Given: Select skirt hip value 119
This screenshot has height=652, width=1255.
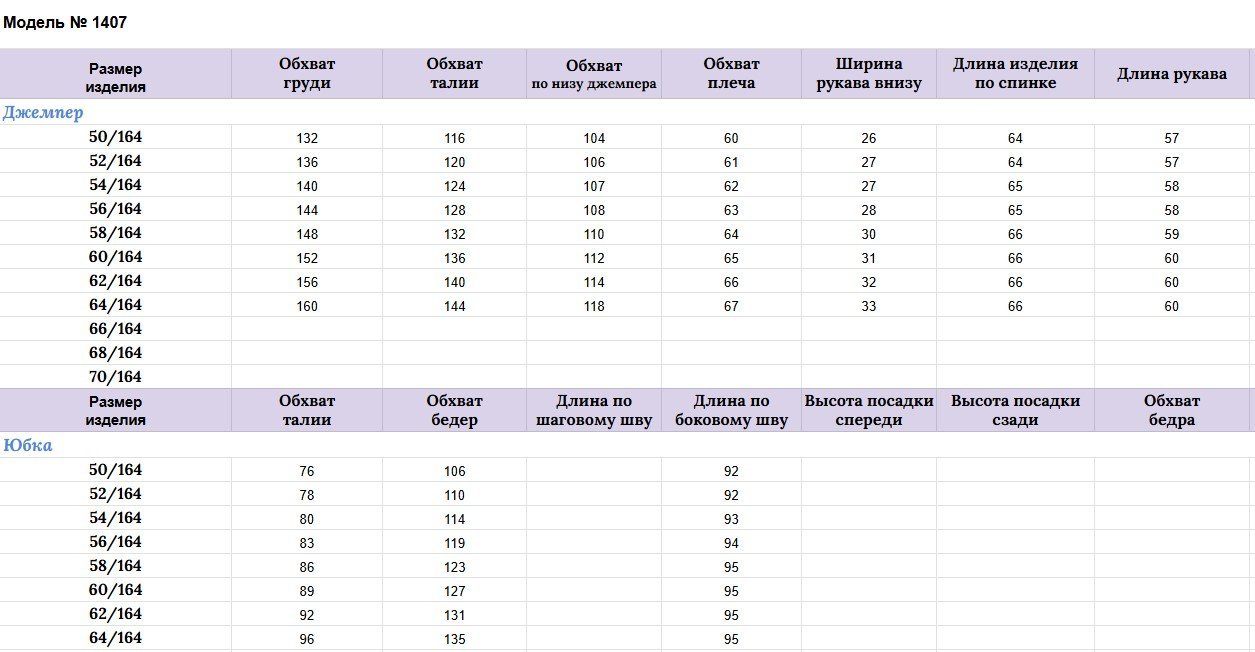Looking at the screenshot, I should pyautogui.click(x=455, y=543).
